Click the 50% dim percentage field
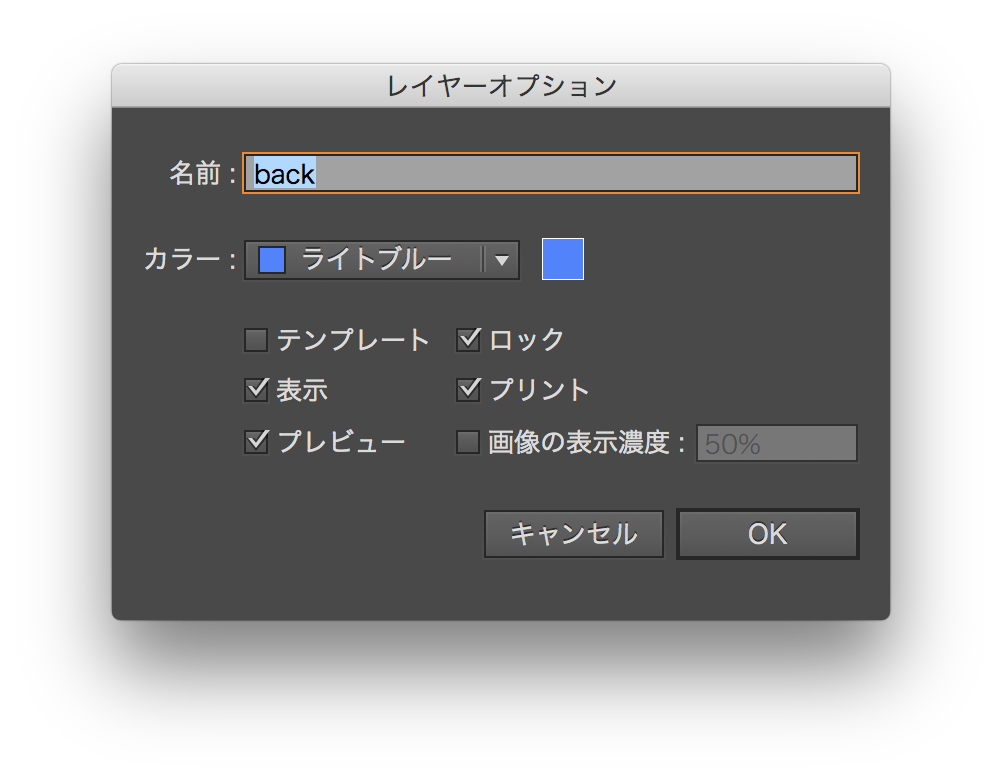 pyautogui.click(x=776, y=443)
